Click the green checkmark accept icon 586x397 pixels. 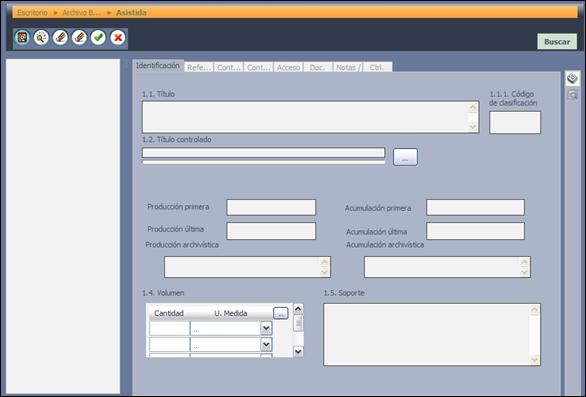(x=98, y=38)
